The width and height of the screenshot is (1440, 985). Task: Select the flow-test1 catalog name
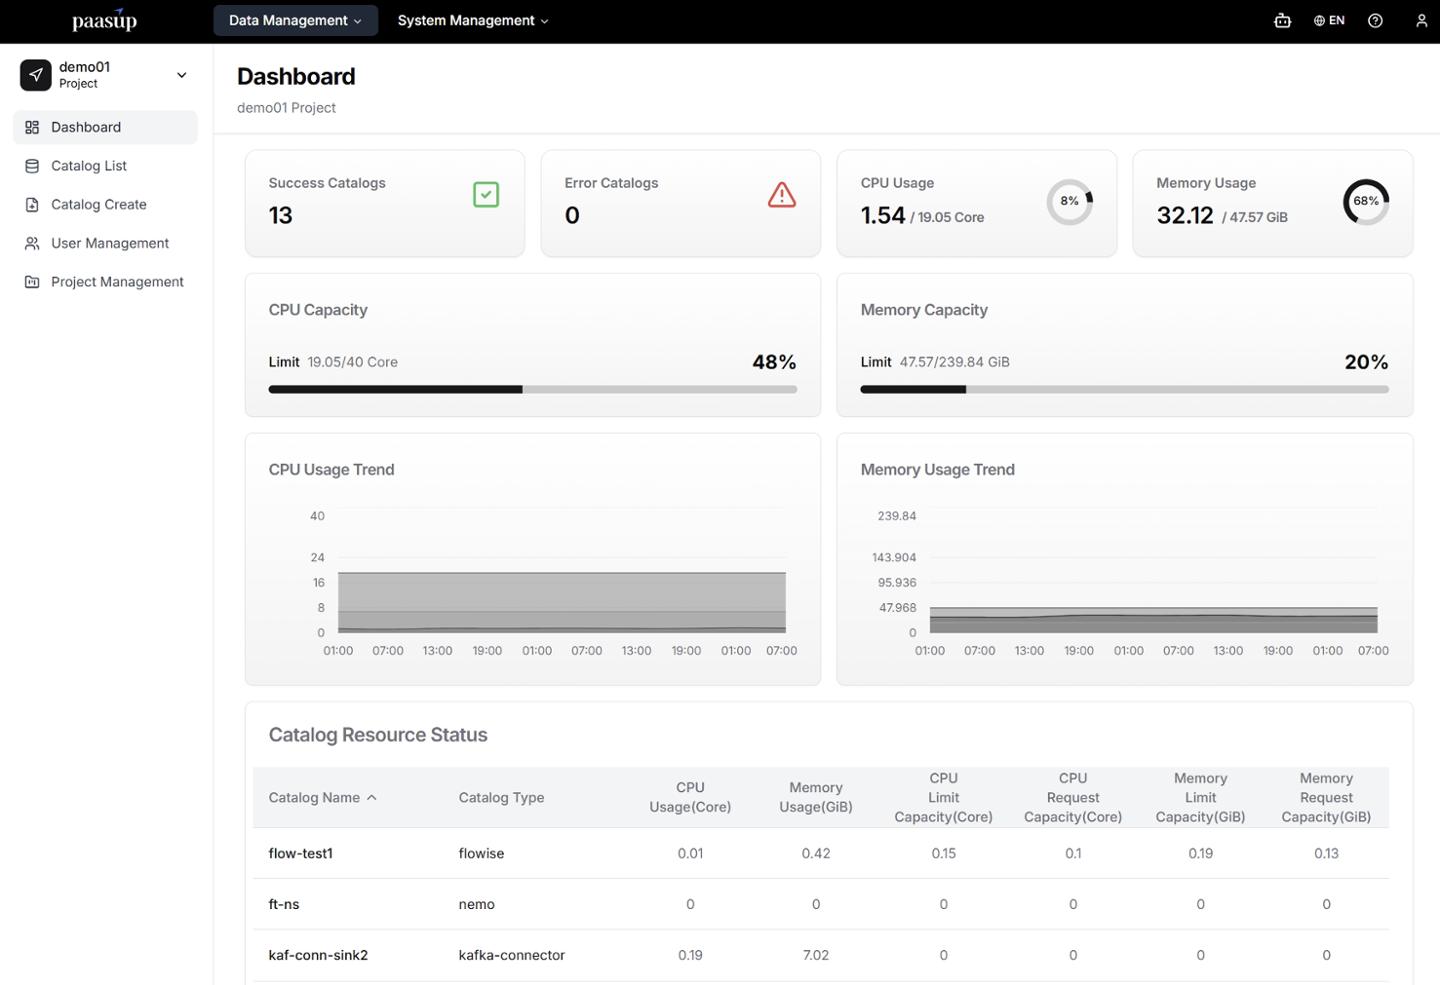pos(301,853)
